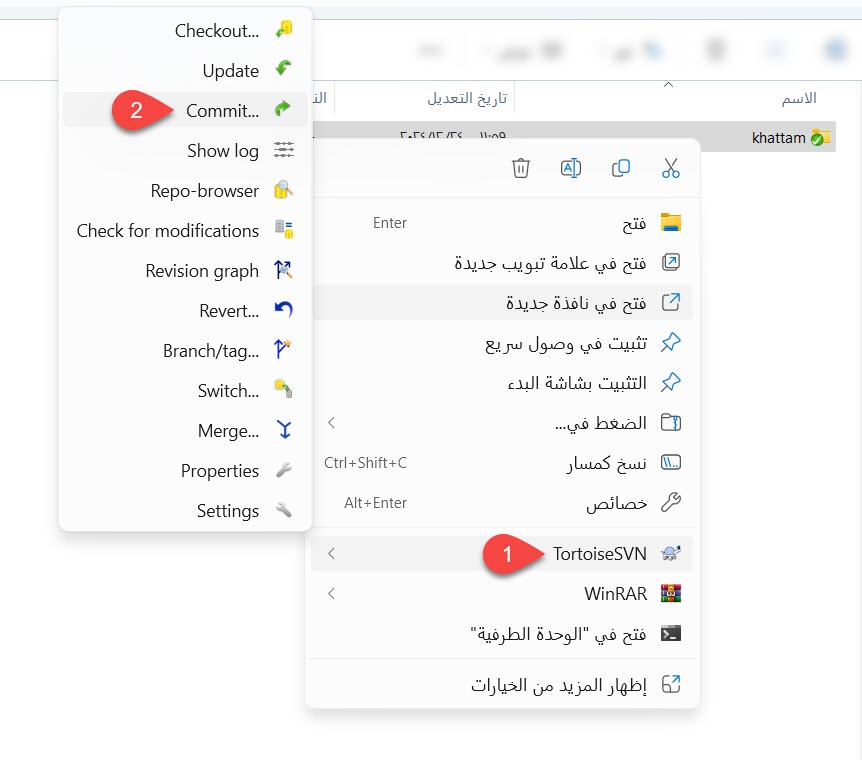Select the khattam folder row
This screenshot has height=760, width=862.
click(574, 136)
